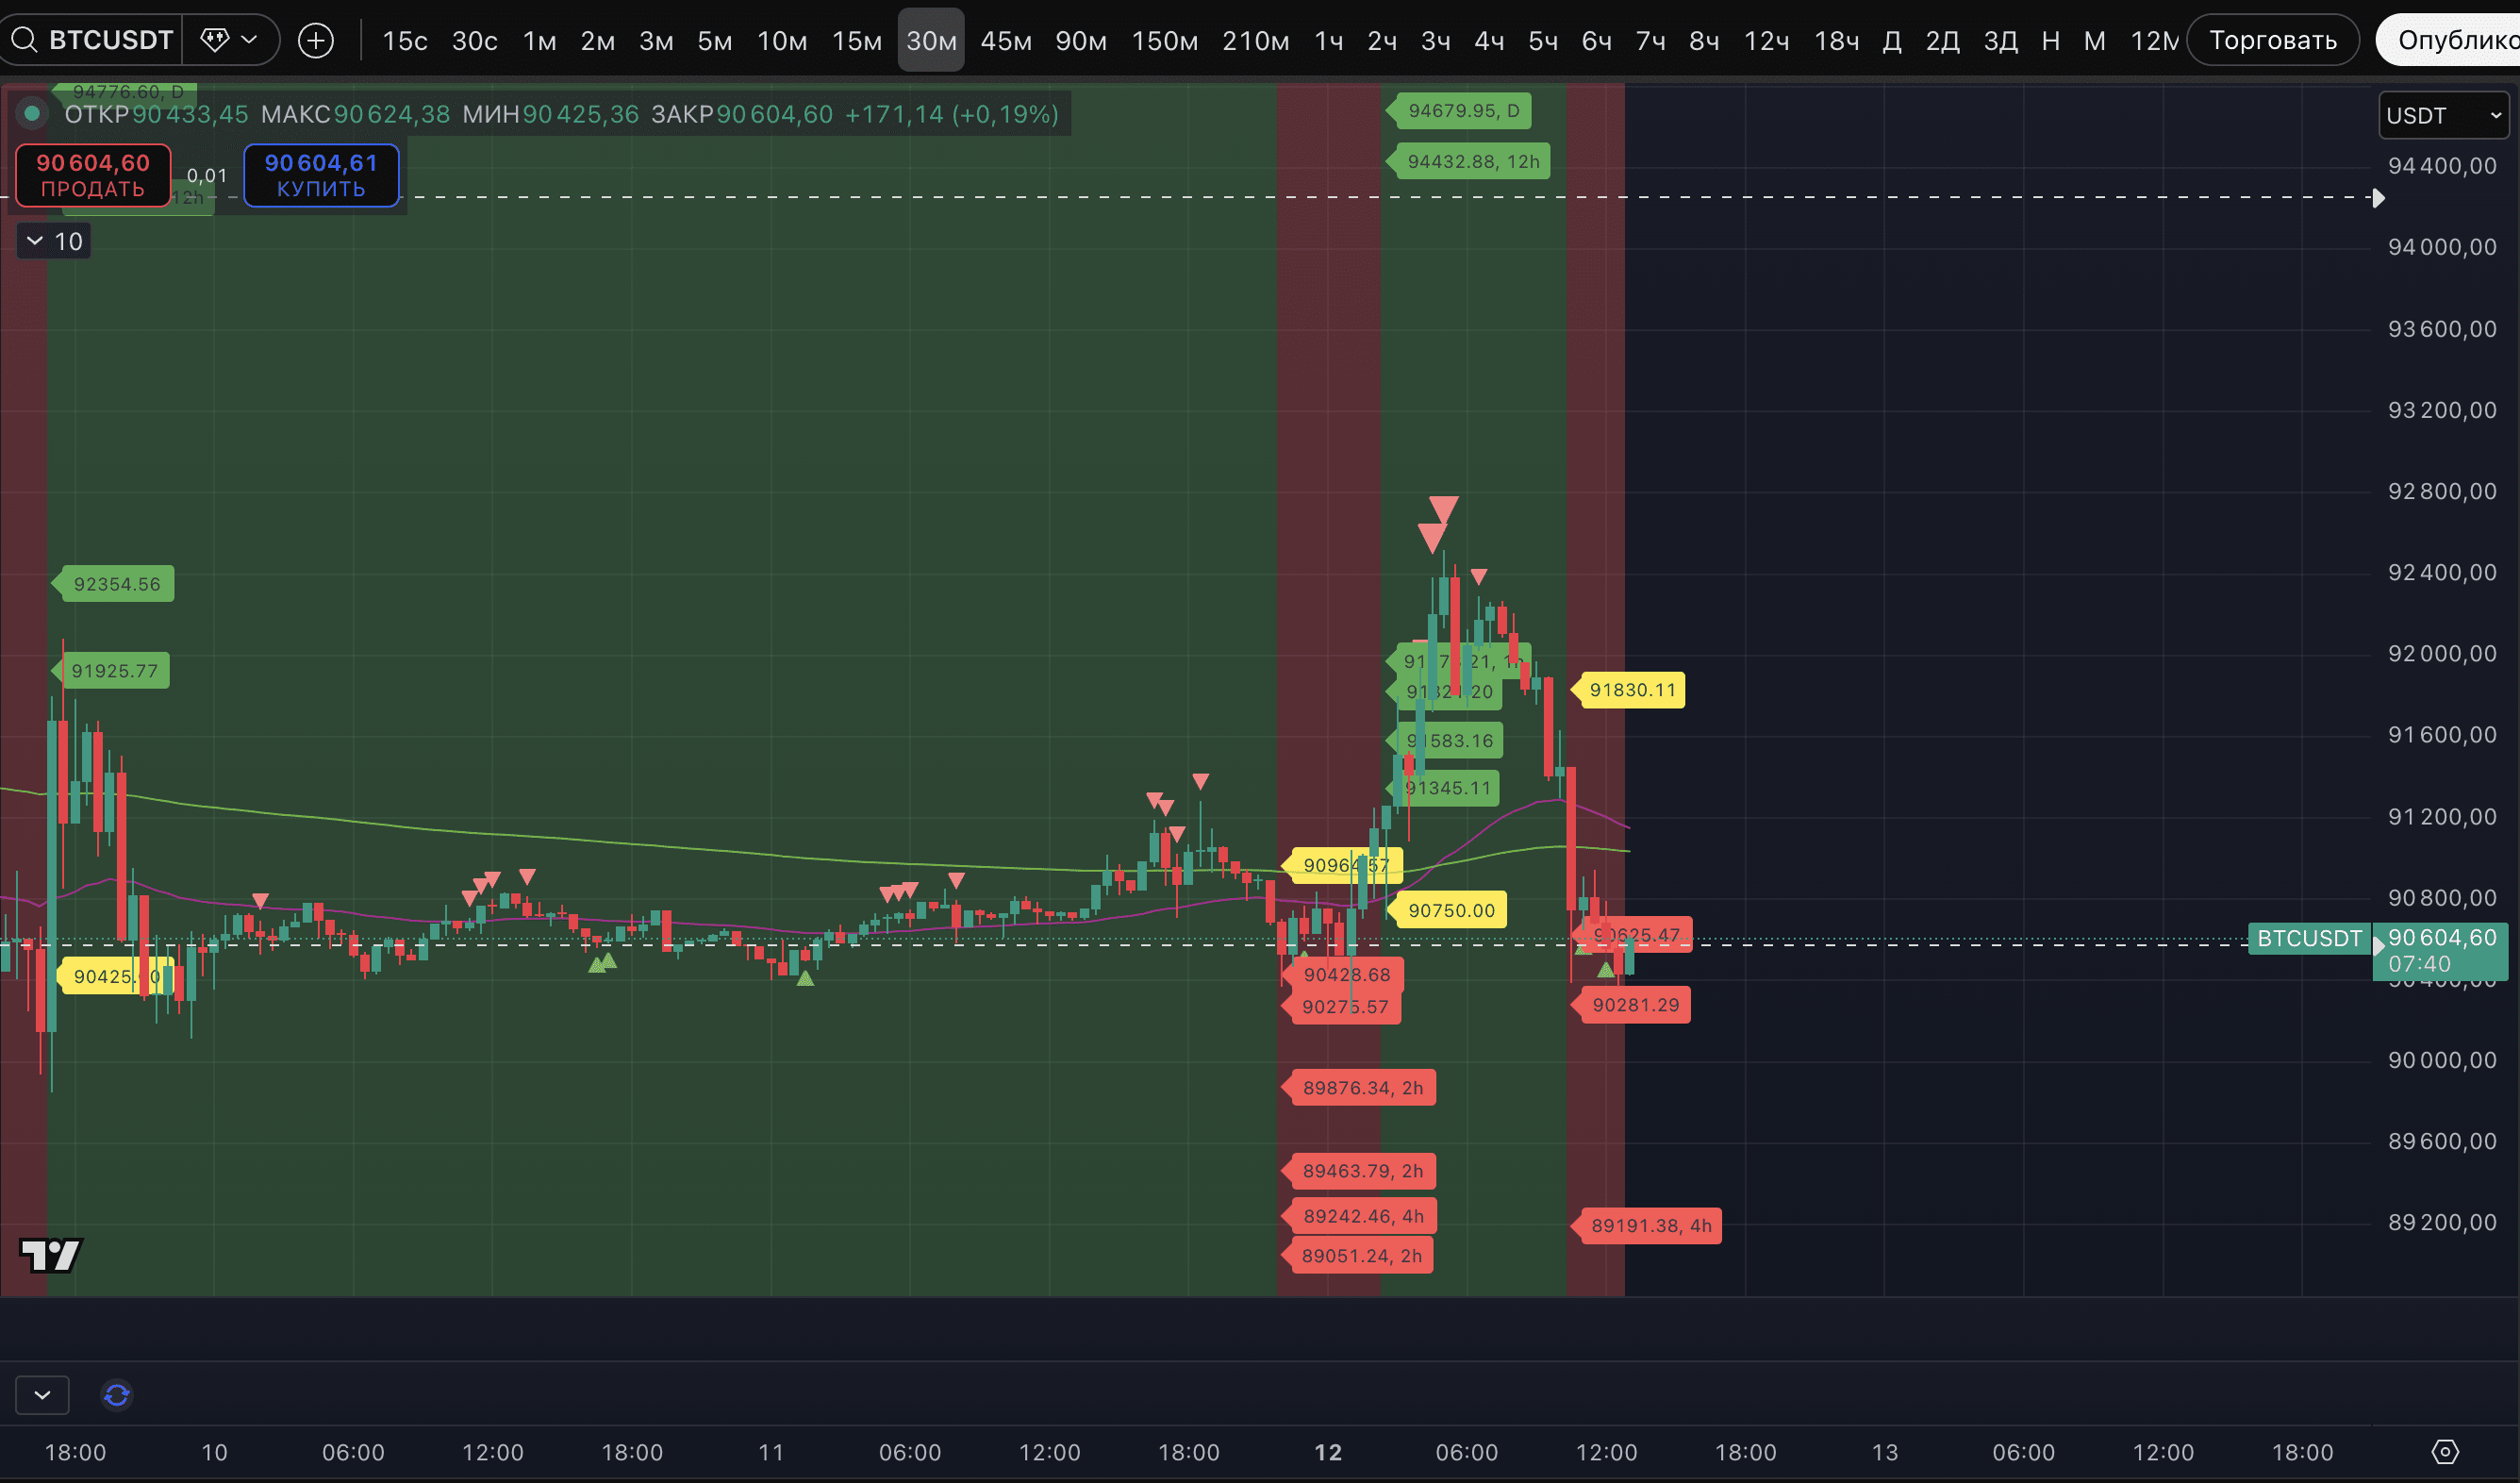2520x1483 pixels.
Task: Click the green market status dot
Action: tap(32, 114)
